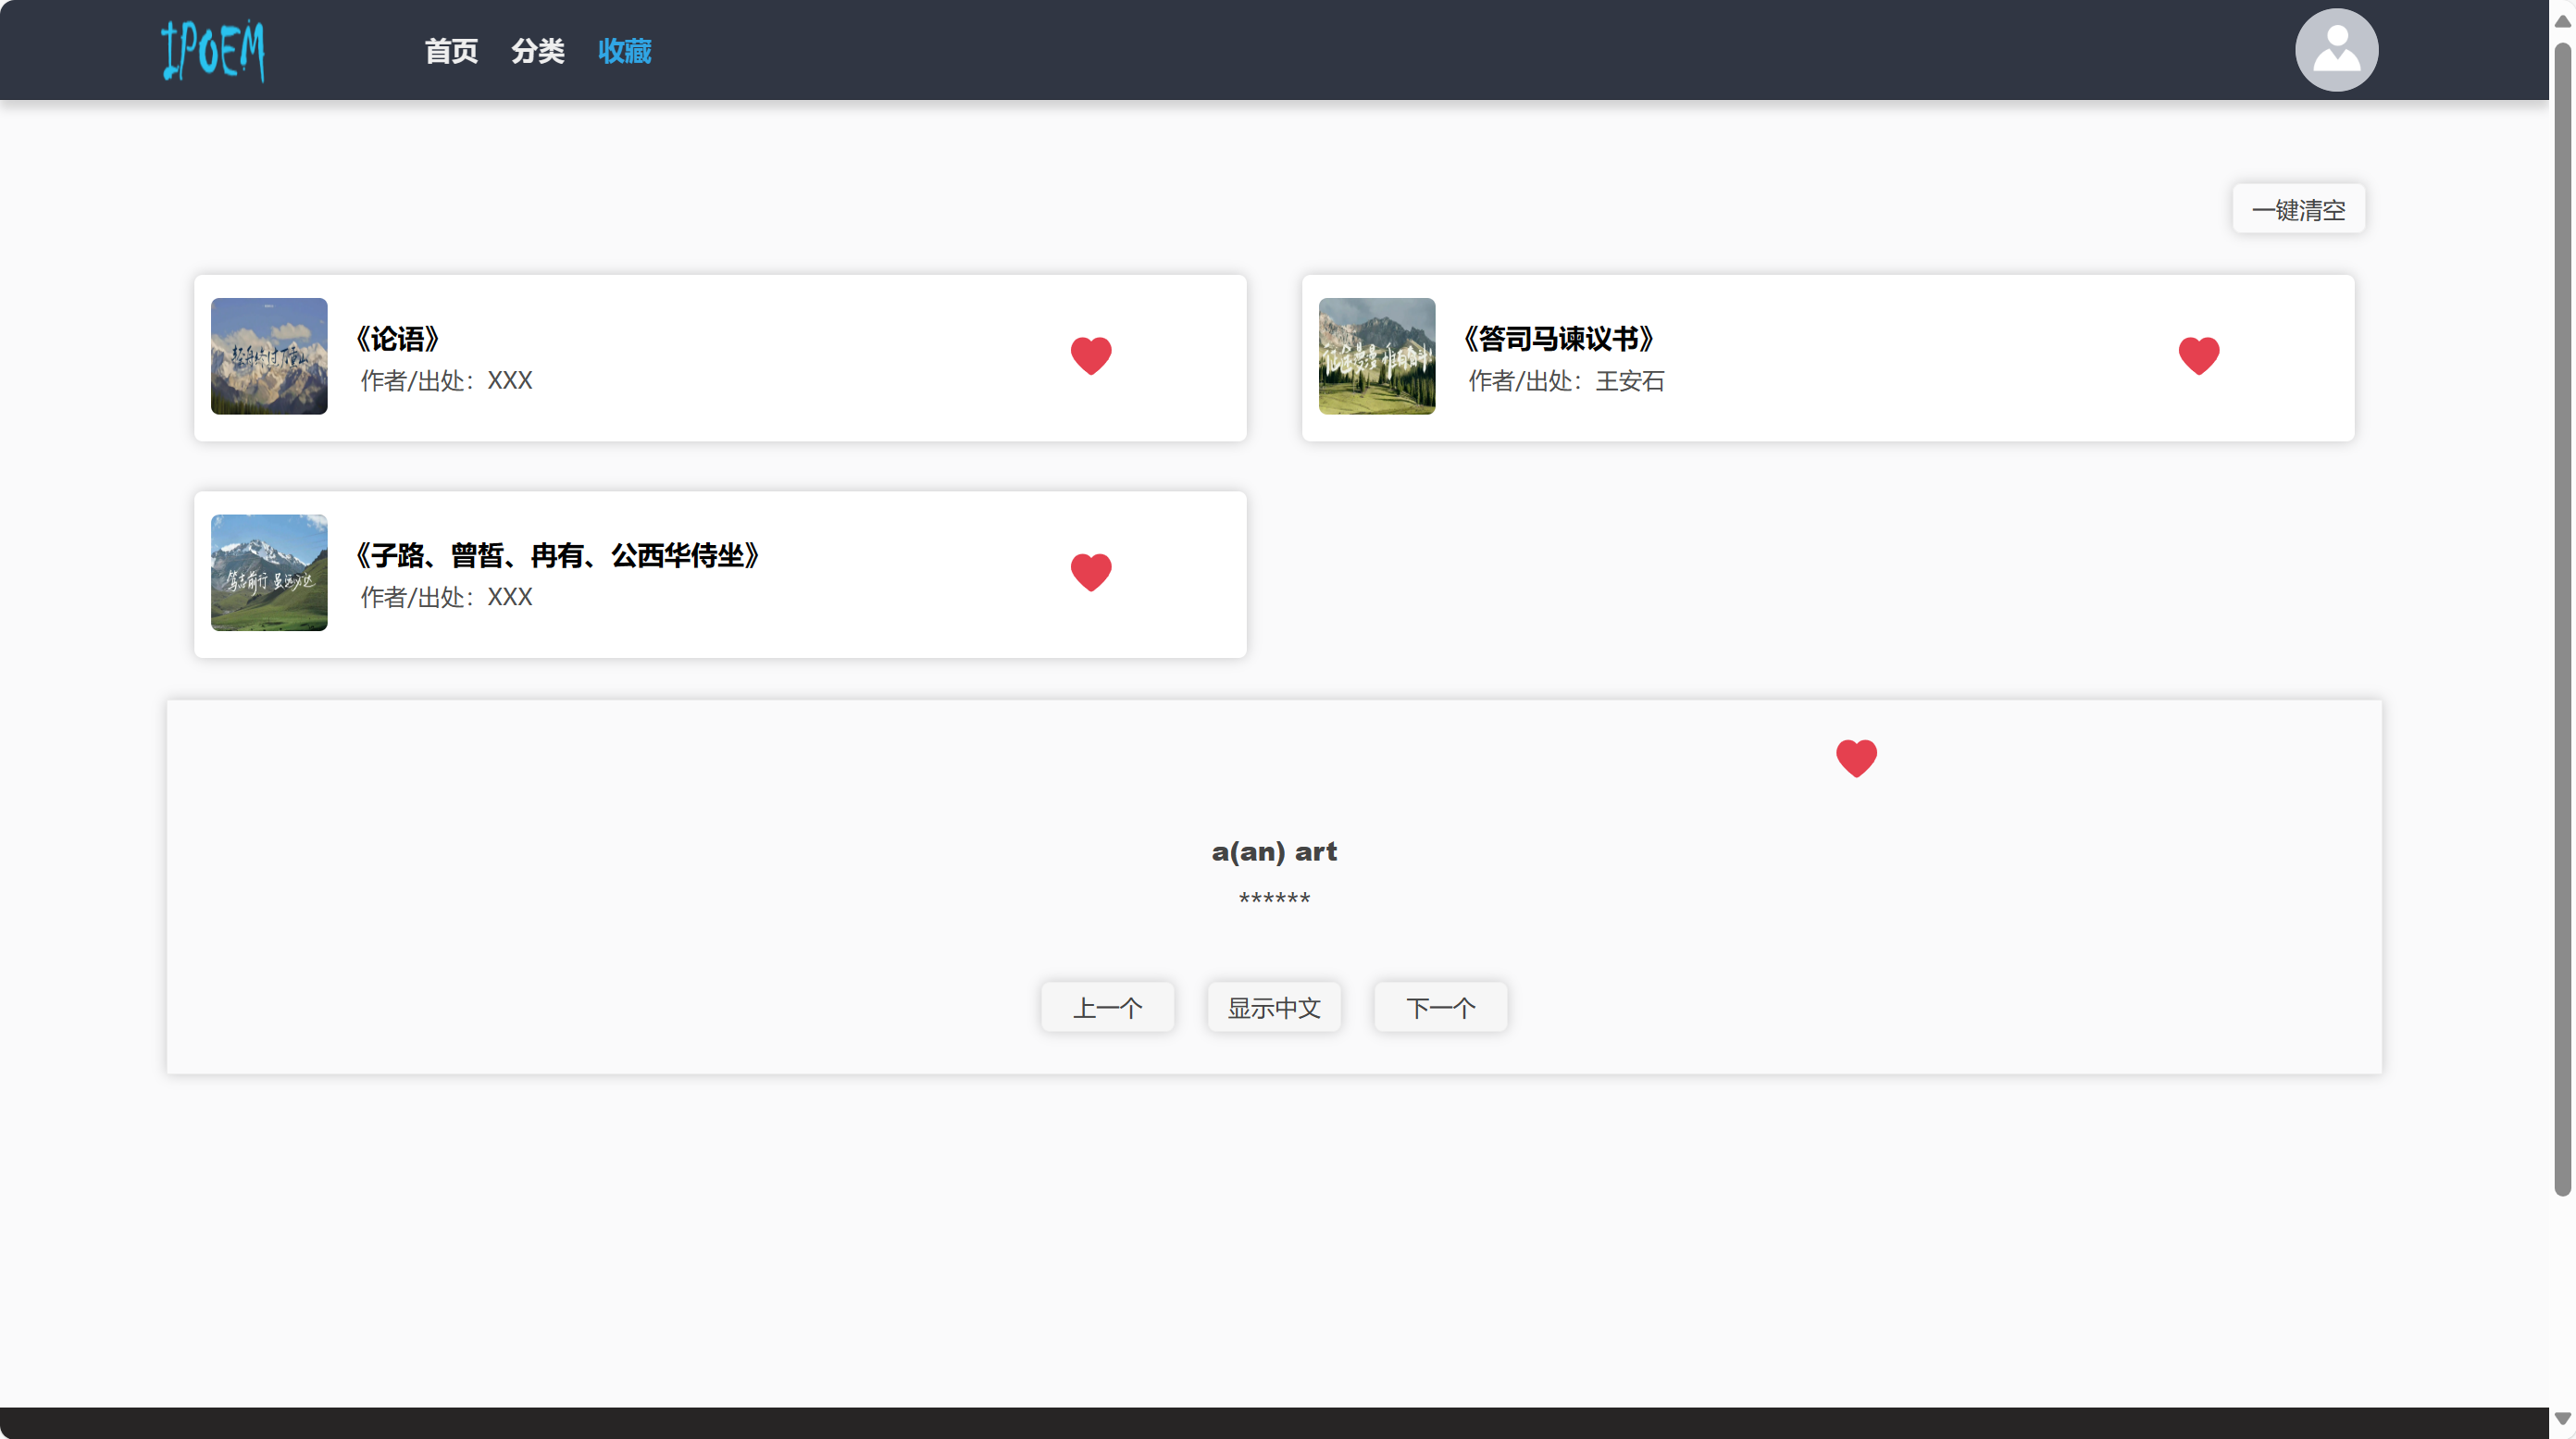Unfavorite 《论语》 with its heart icon
This screenshot has width=2576, height=1439.
1090,355
